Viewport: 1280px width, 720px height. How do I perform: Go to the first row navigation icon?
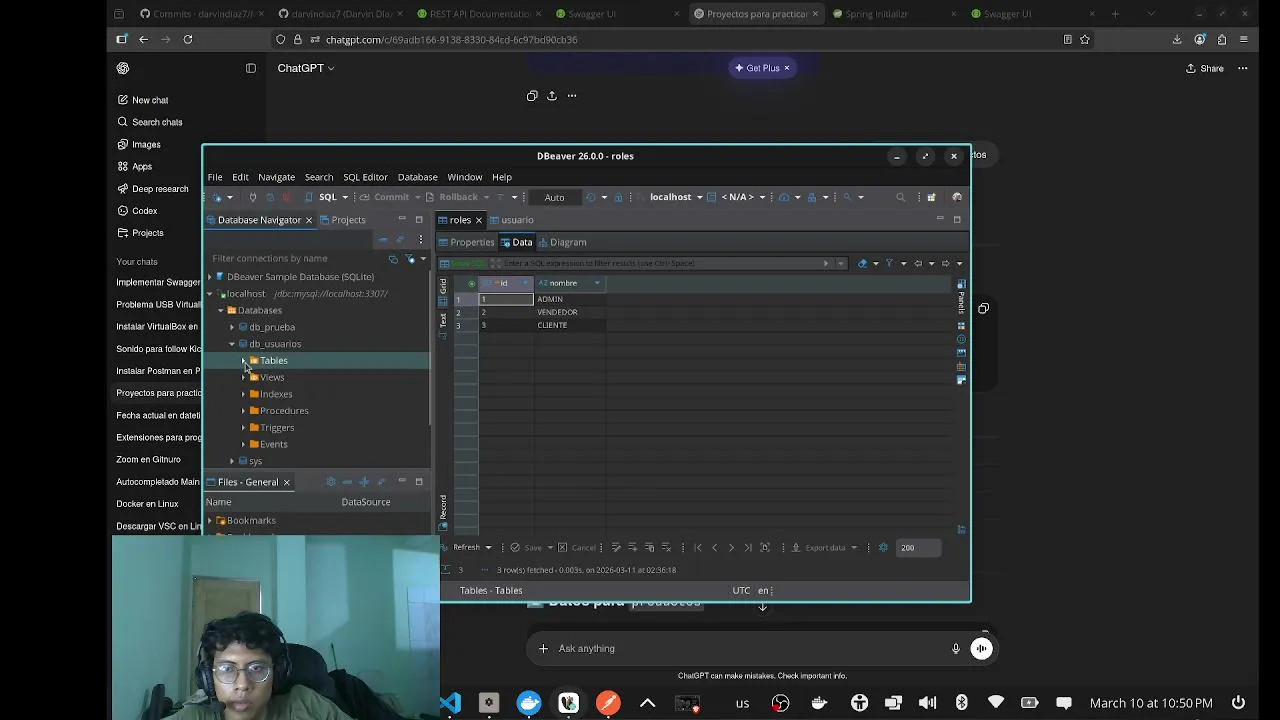698,547
